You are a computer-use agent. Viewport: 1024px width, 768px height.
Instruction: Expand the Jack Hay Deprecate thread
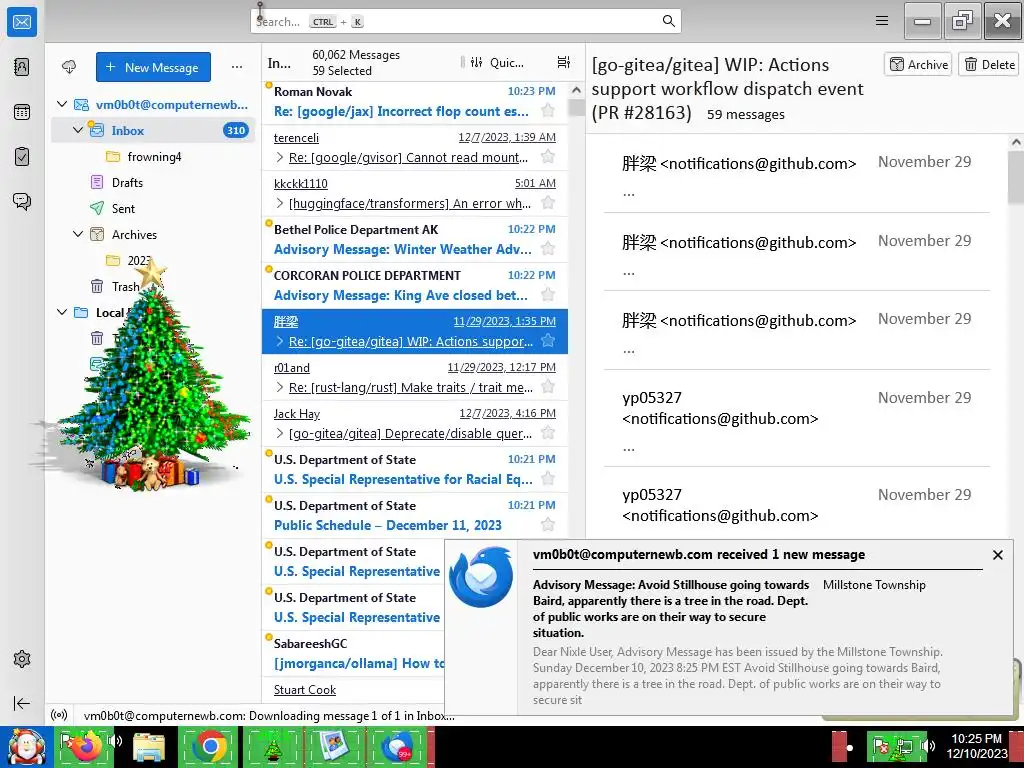(x=280, y=433)
